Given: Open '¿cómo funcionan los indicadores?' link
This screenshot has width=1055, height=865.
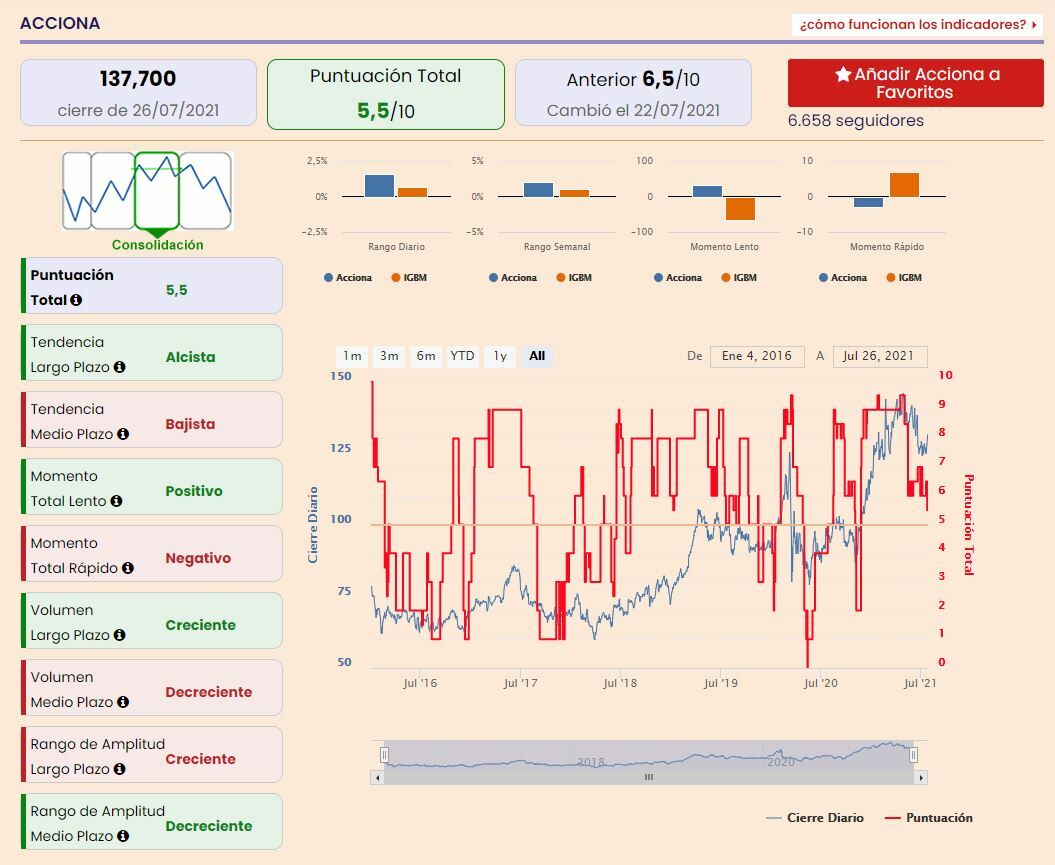Looking at the screenshot, I should (x=918, y=25).
